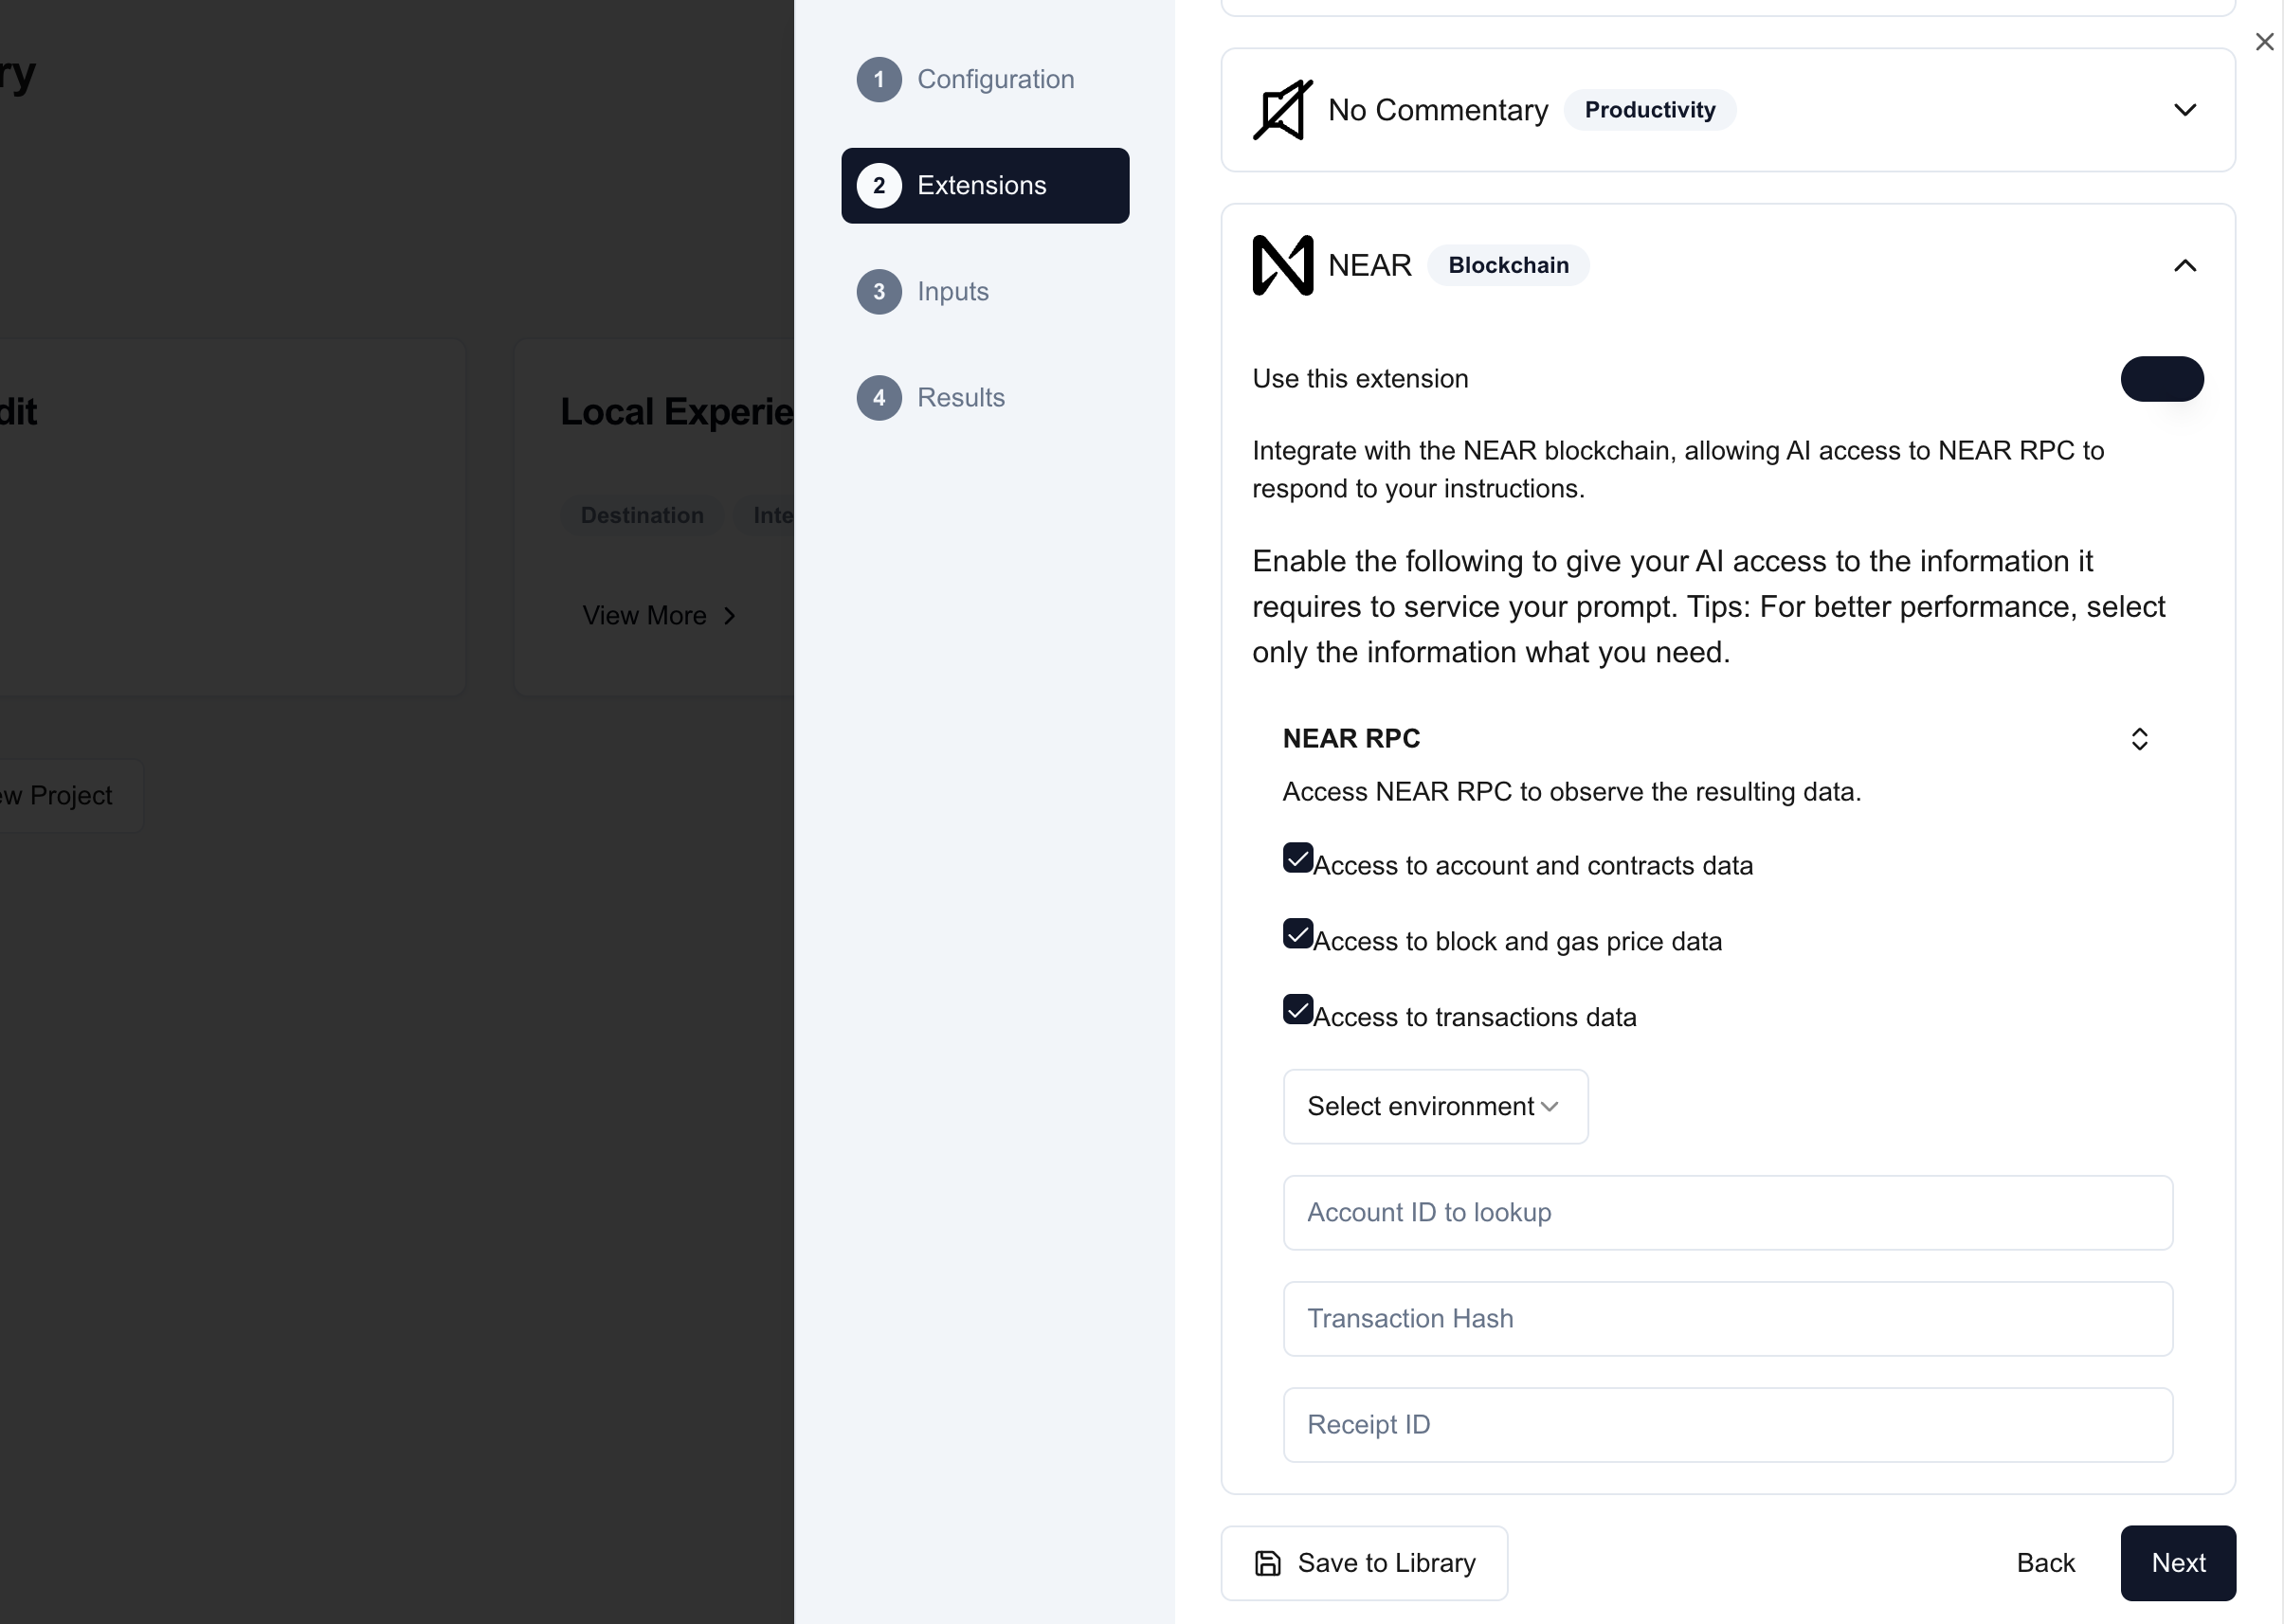Collapse the NEAR extension section chevron

point(2185,266)
